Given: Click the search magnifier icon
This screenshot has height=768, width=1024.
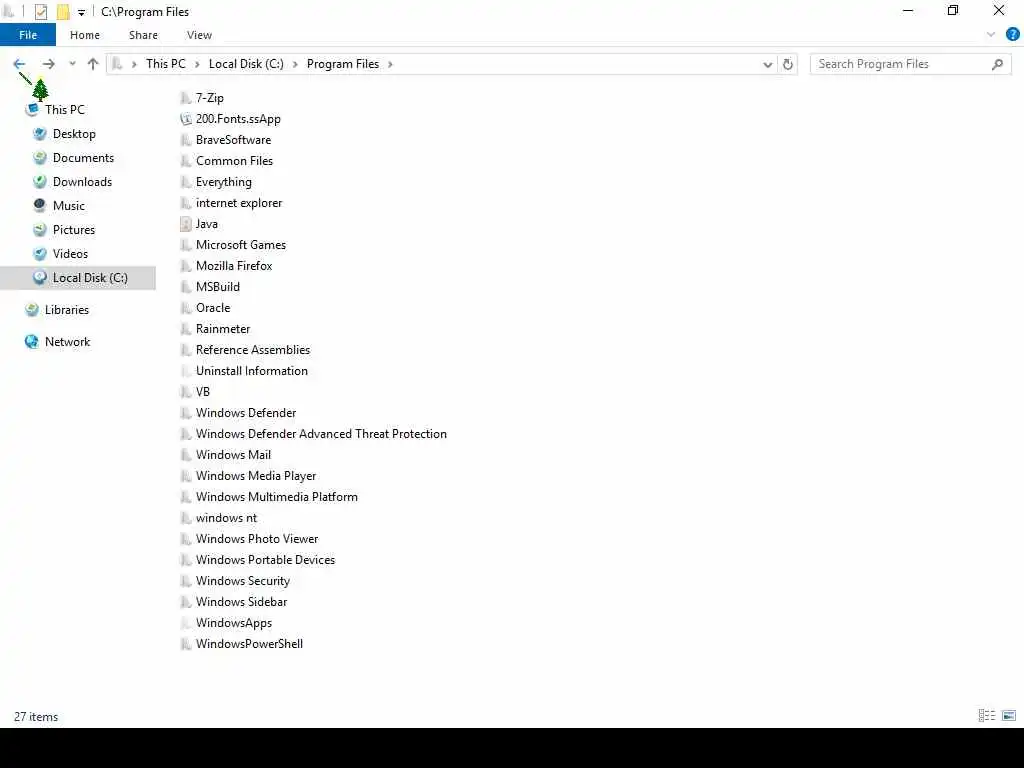Looking at the screenshot, I should (997, 64).
